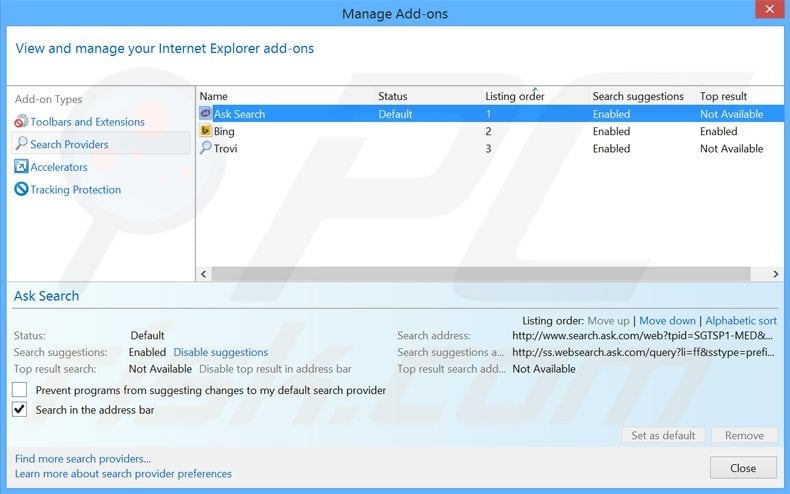Screen dimensions: 790x494
Task: Click the Remove button
Action: coord(744,435)
